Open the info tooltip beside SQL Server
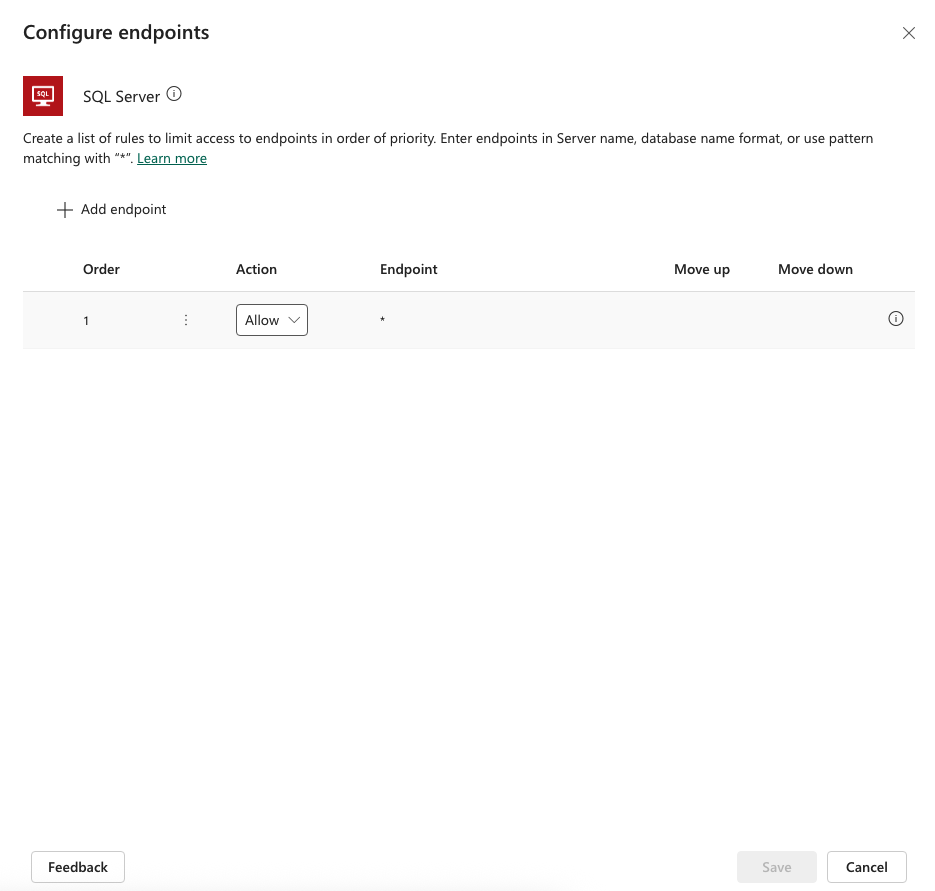Screen dimensions: 935x891 [174, 92]
